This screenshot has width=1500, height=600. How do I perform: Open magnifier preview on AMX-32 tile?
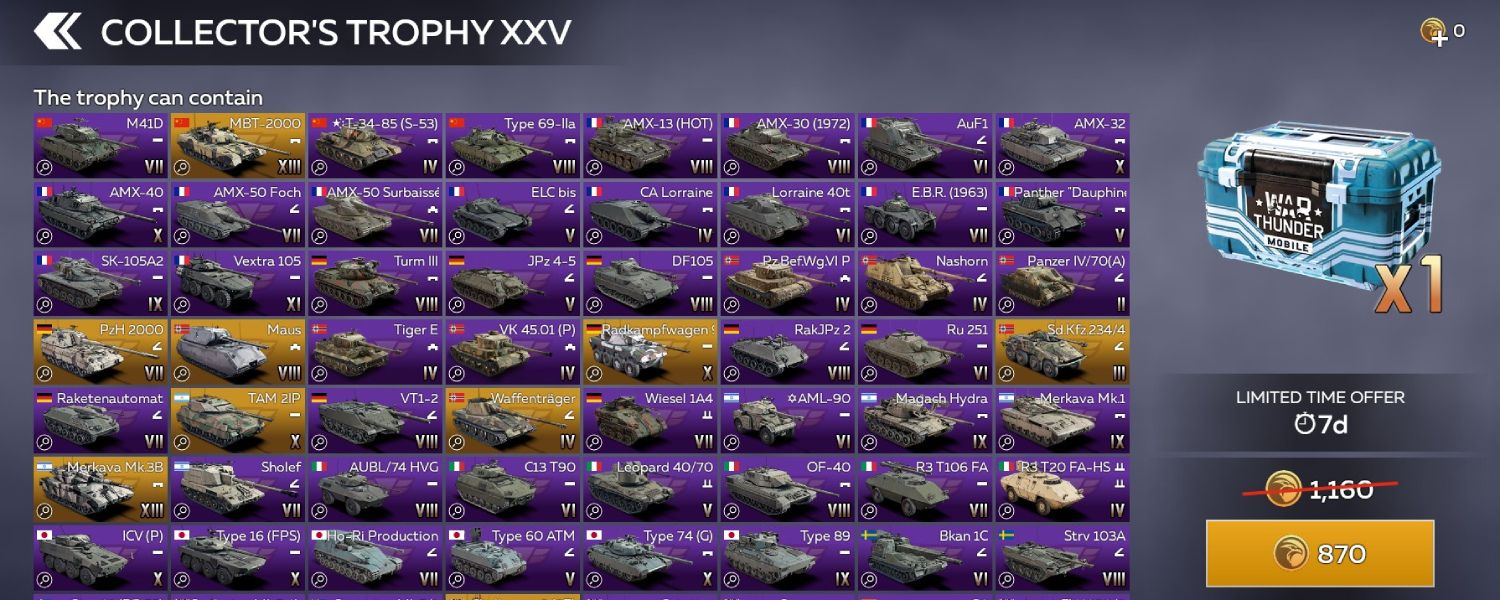click(x=1007, y=167)
